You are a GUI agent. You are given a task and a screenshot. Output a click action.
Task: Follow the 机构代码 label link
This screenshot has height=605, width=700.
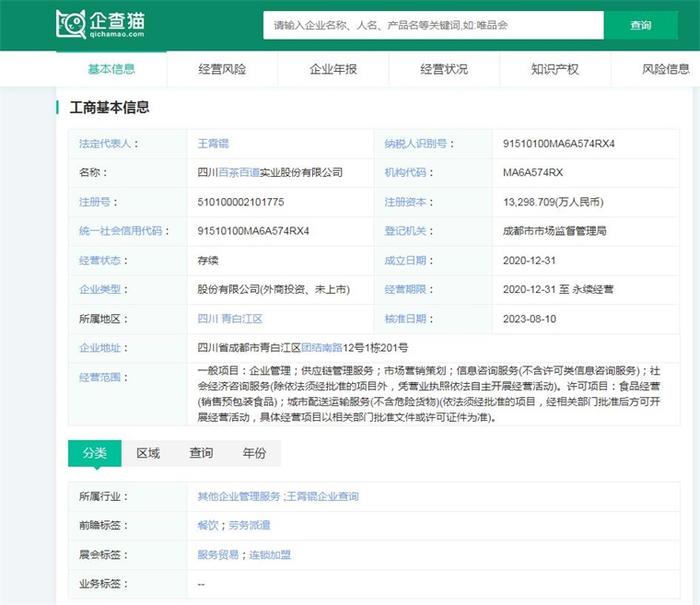(x=405, y=172)
